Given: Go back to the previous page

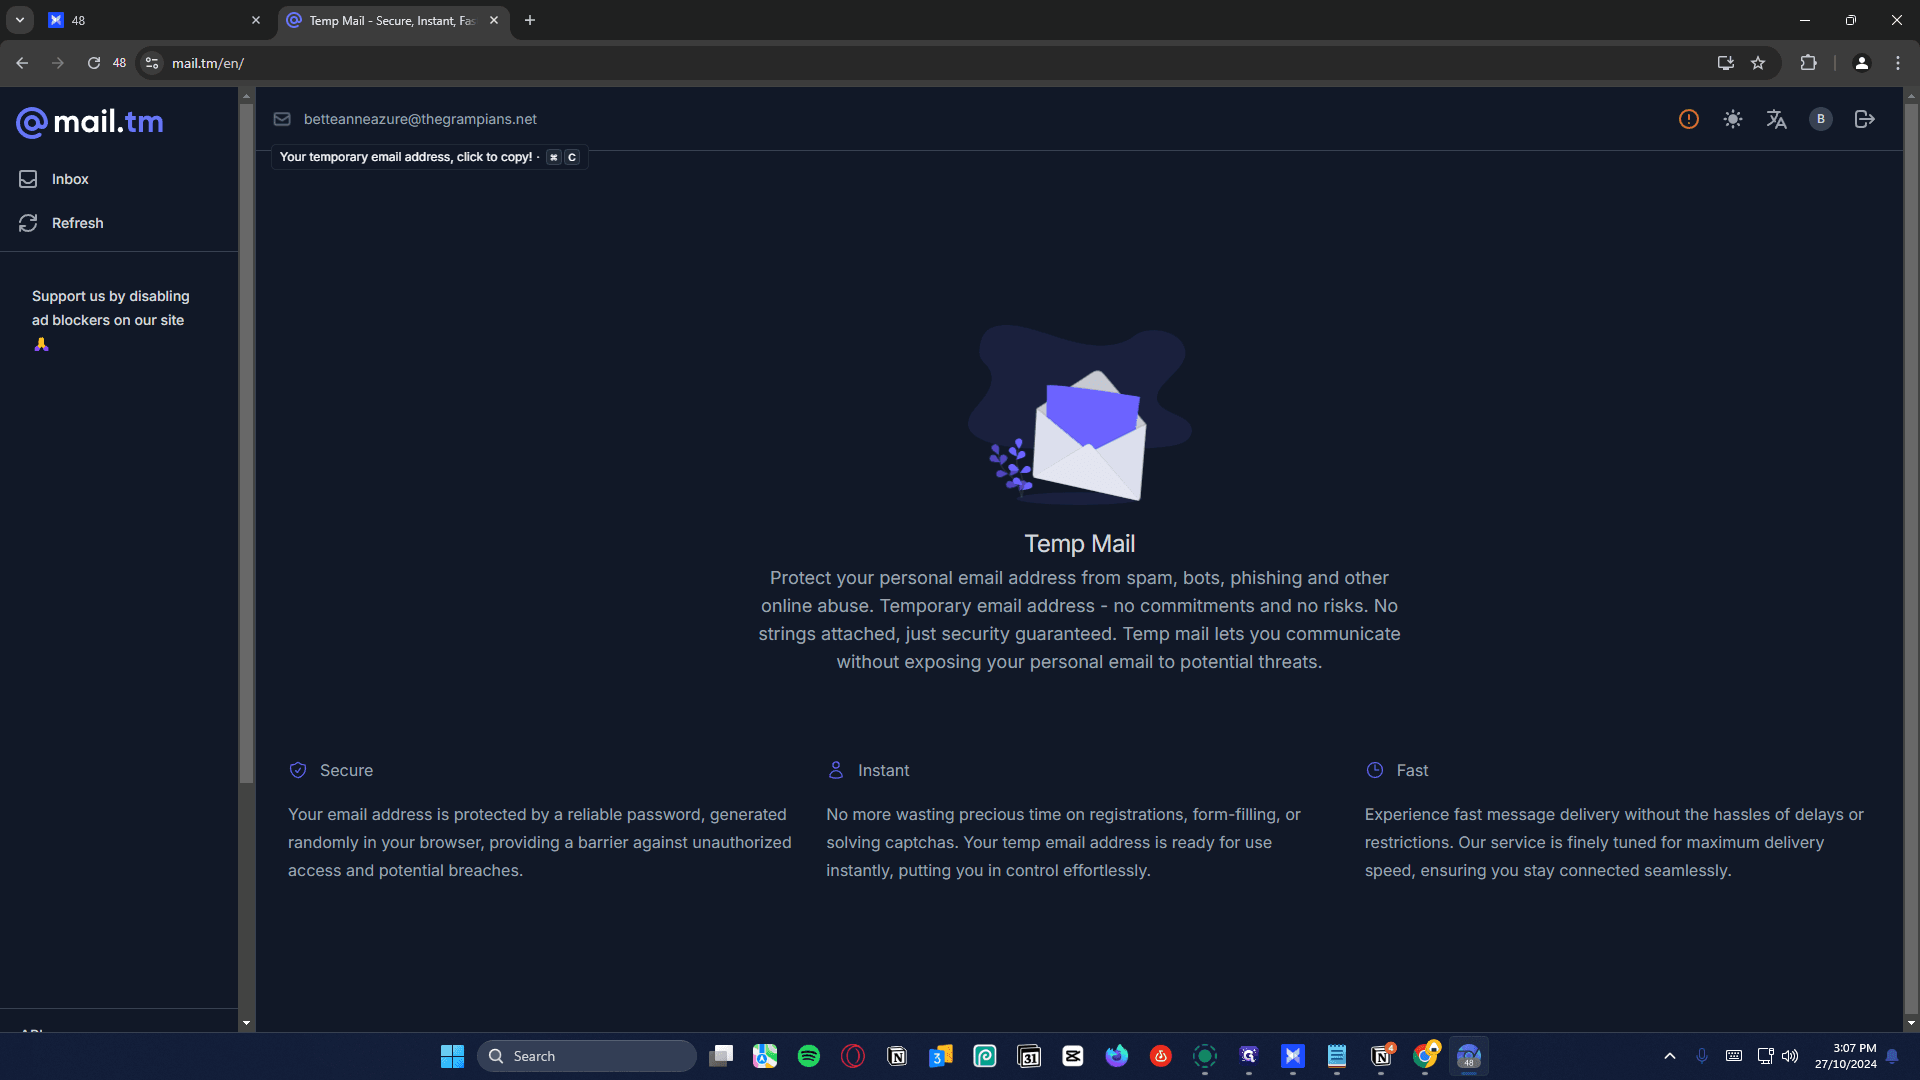Looking at the screenshot, I should pos(22,63).
